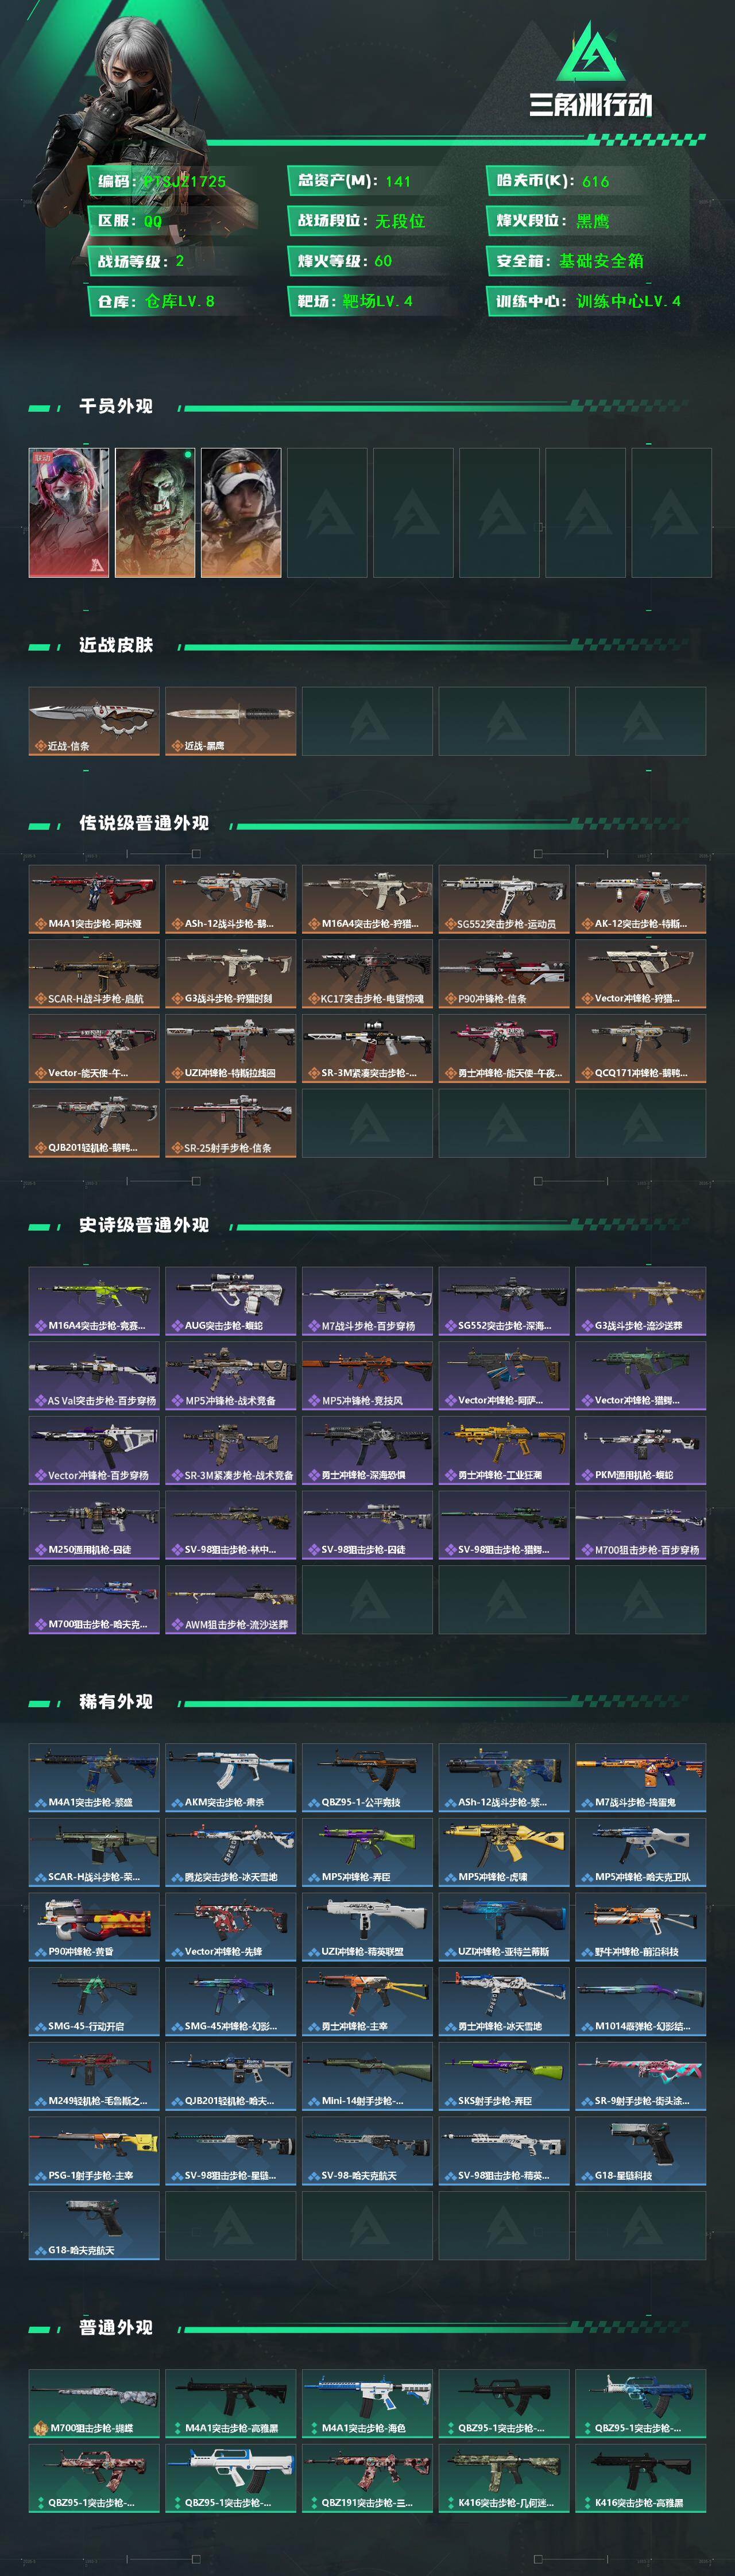
Task: Select the AWM狙击步枪-流沙送葬 skin
Action: [230, 1600]
